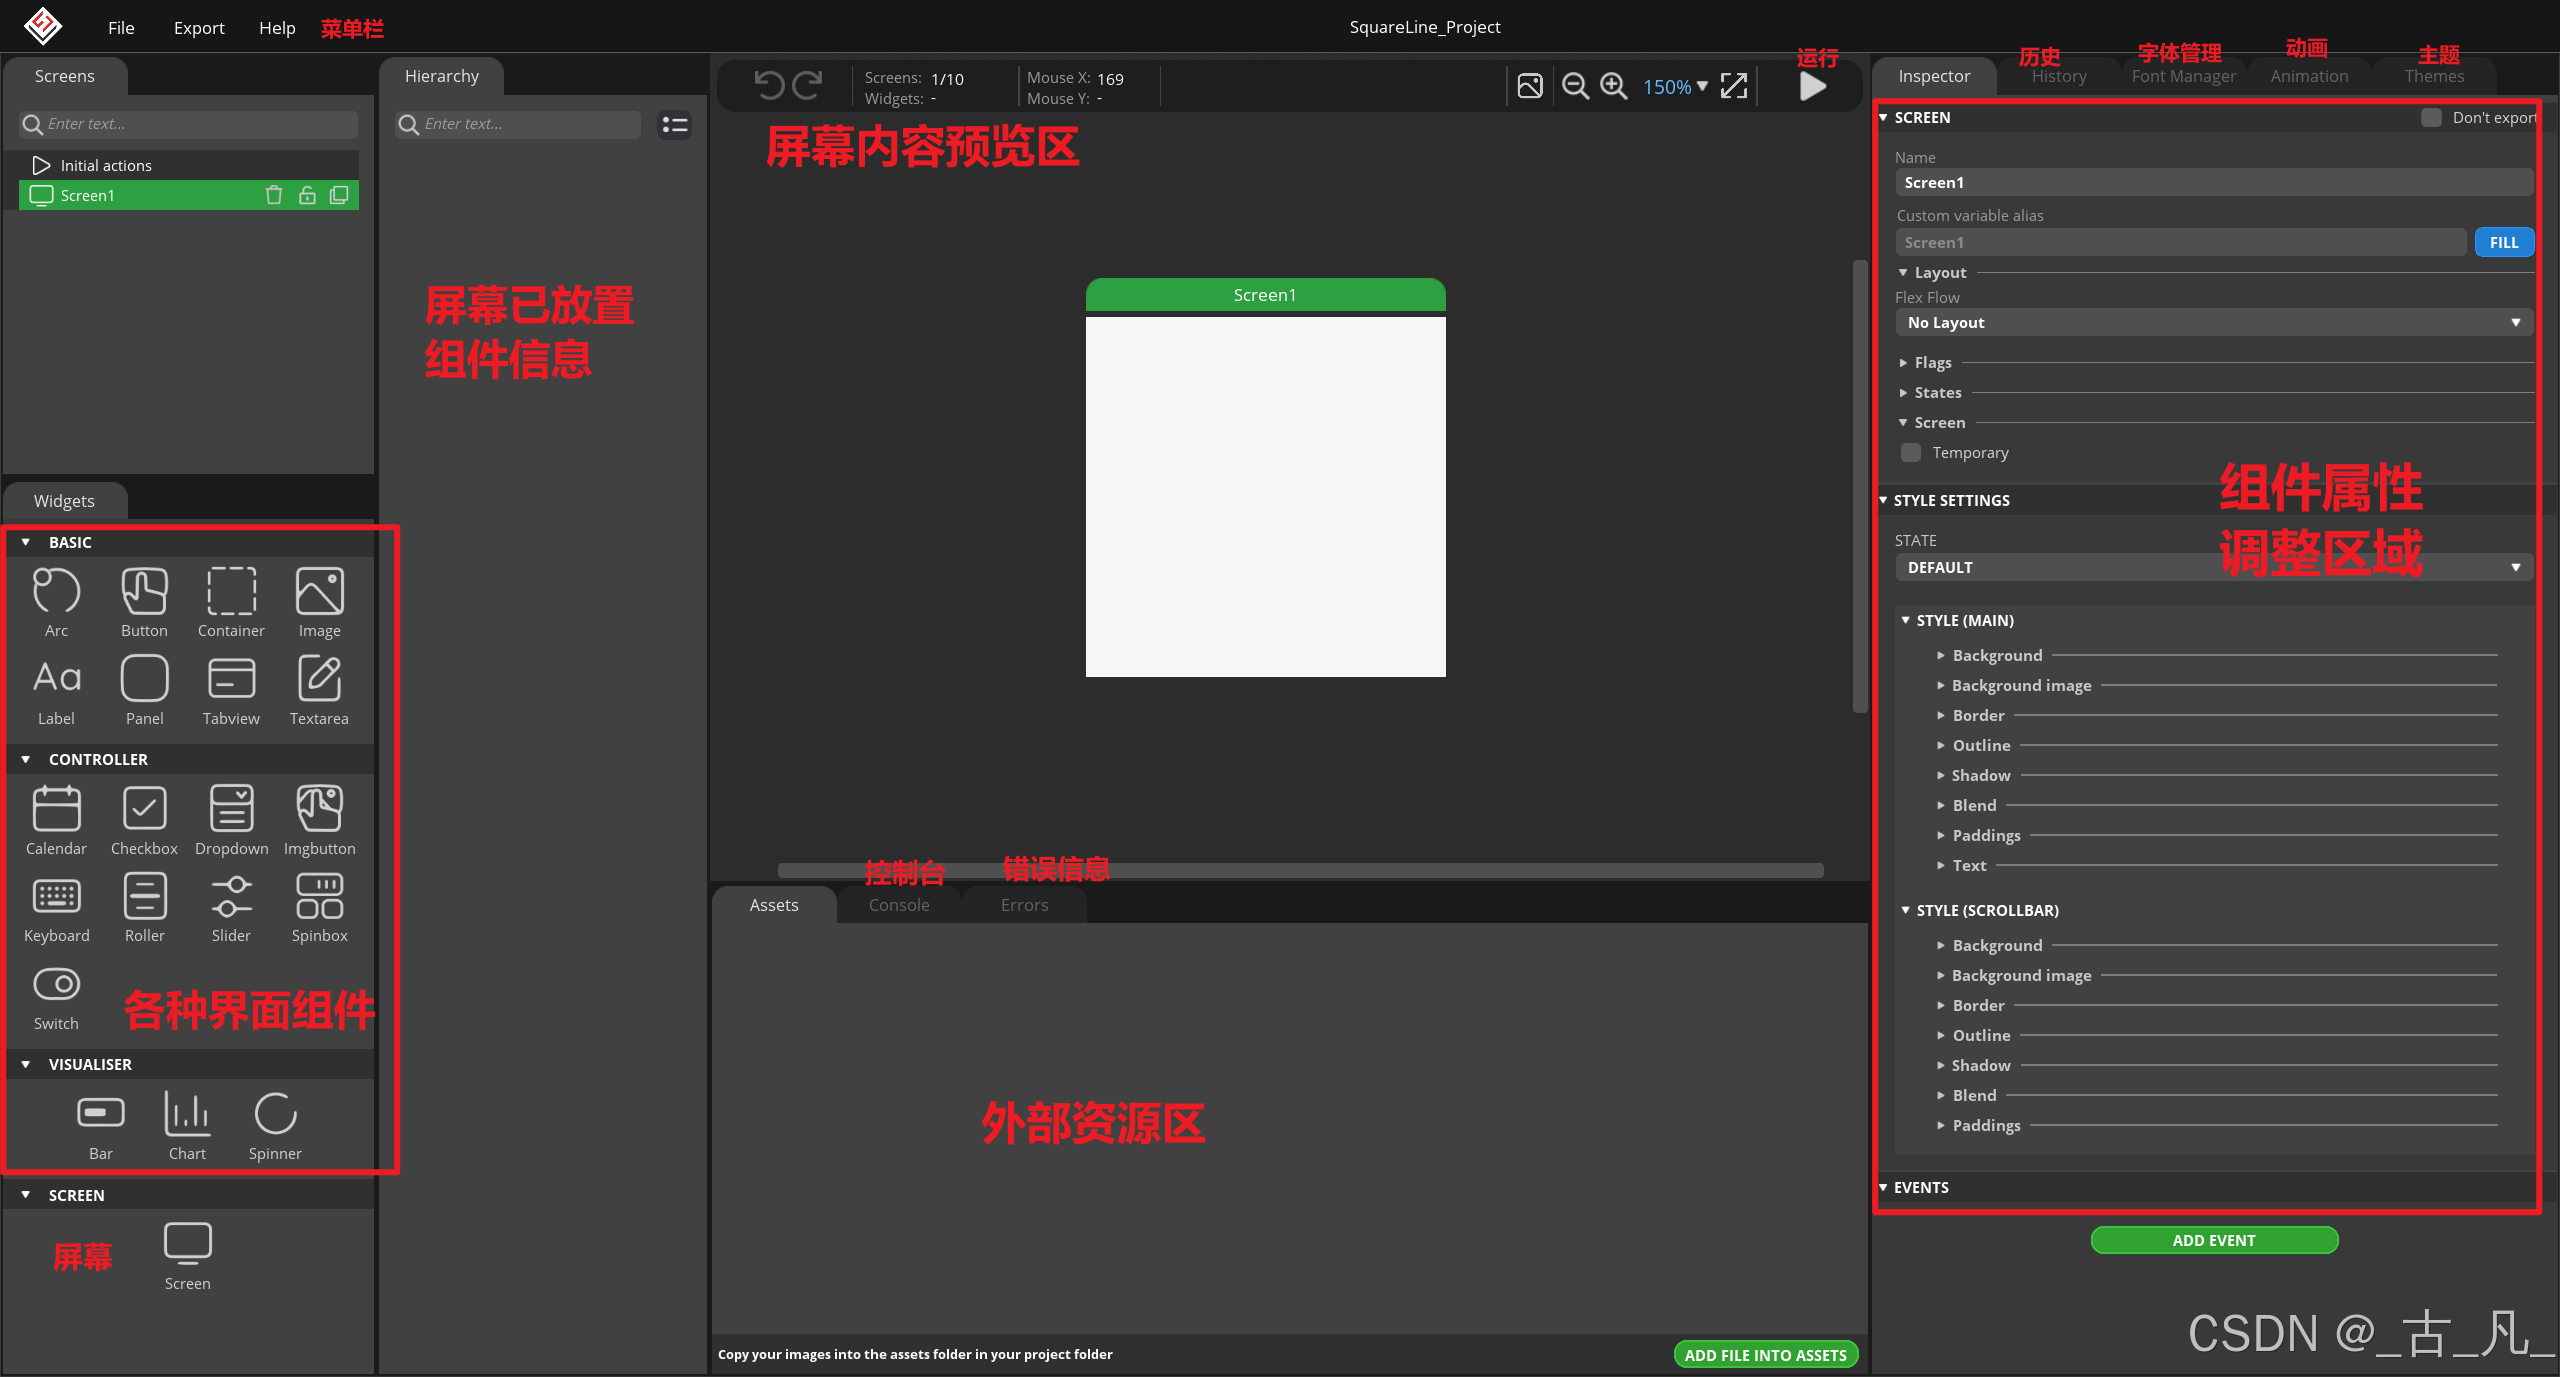
Task: Add a Slider widget from Controller section
Action: tap(231, 897)
